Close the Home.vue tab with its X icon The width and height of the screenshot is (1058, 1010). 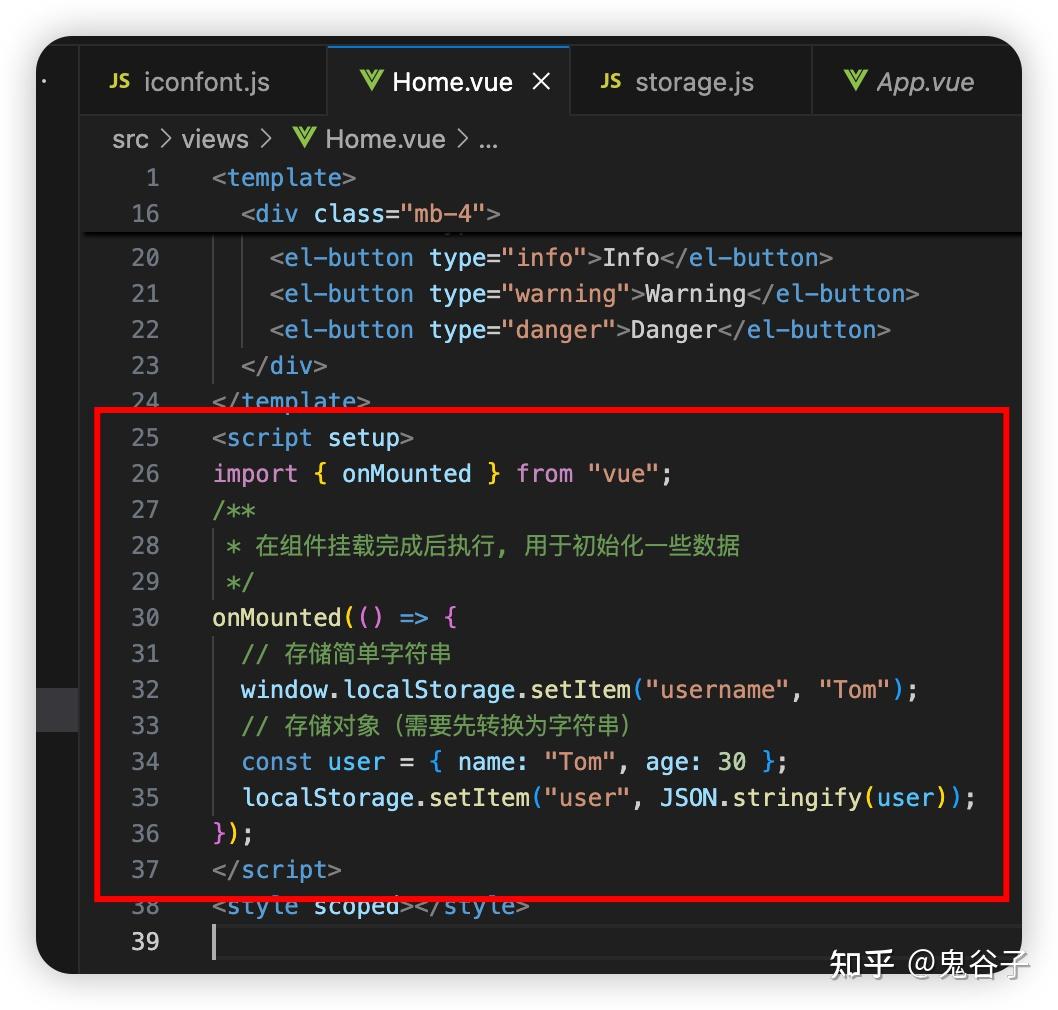pyautogui.click(x=541, y=81)
